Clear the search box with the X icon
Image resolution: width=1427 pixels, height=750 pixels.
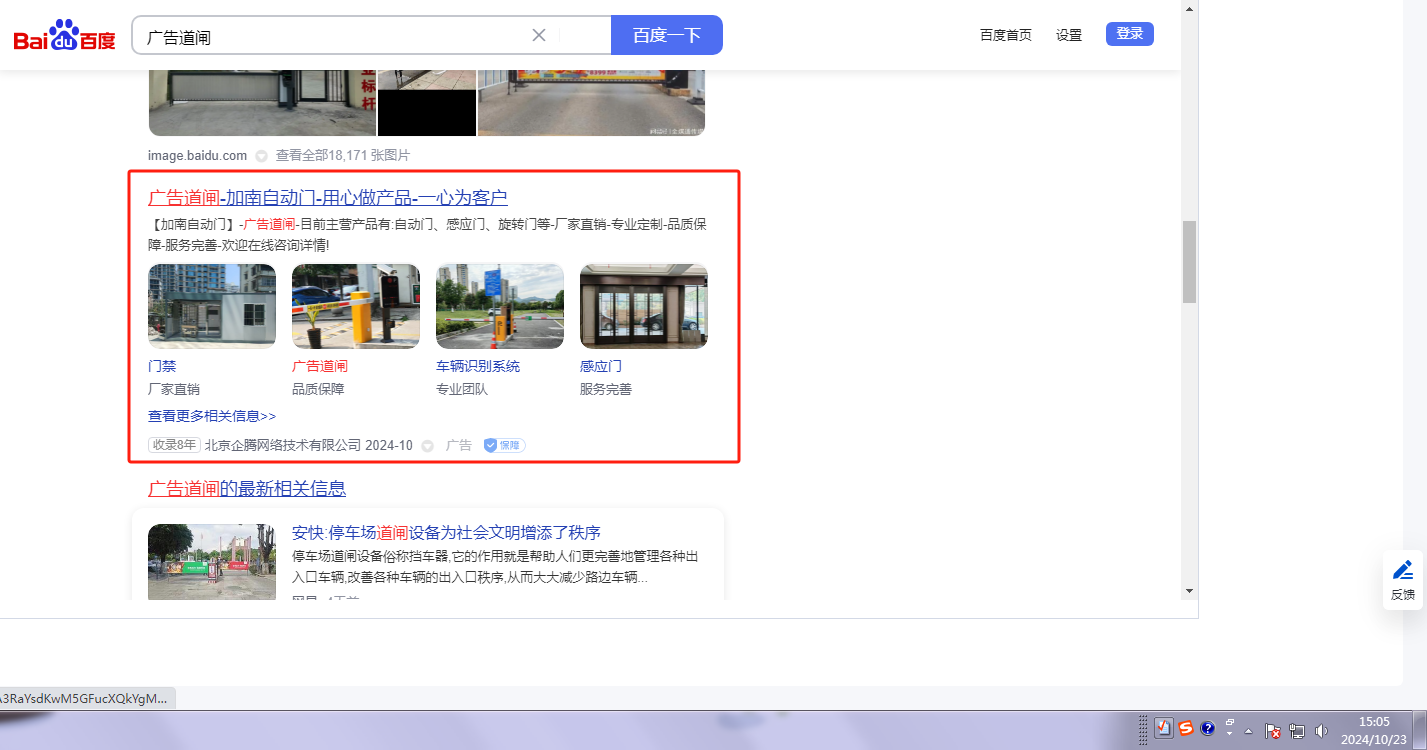tap(539, 35)
